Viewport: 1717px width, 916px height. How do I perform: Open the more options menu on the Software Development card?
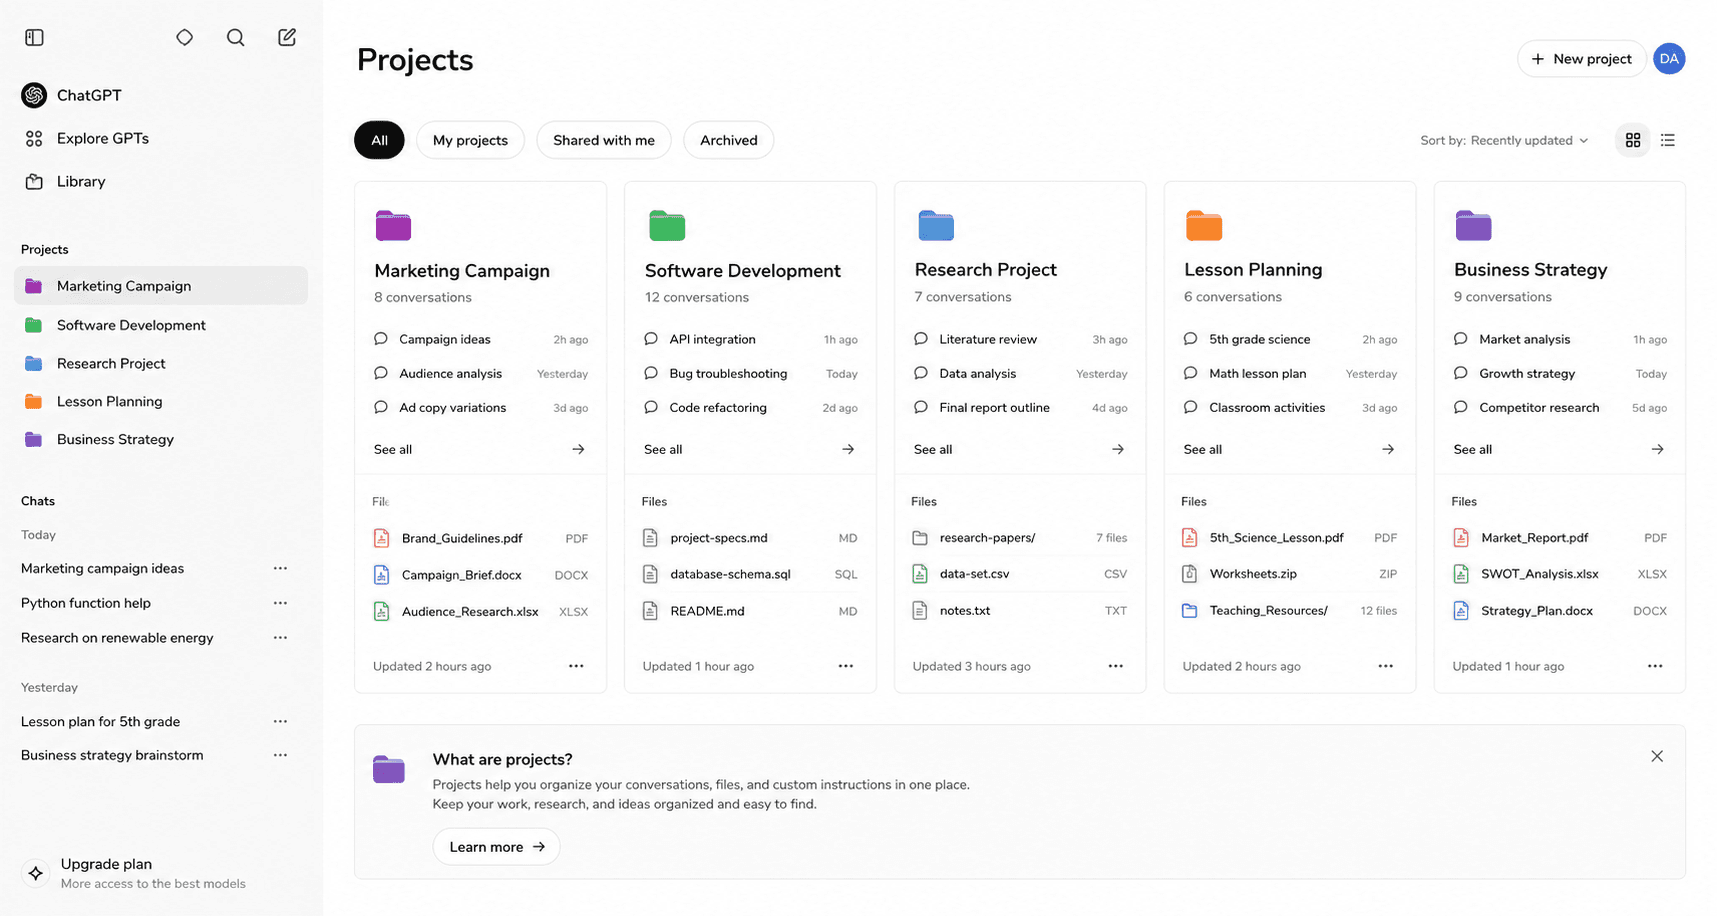(x=846, y=666)
